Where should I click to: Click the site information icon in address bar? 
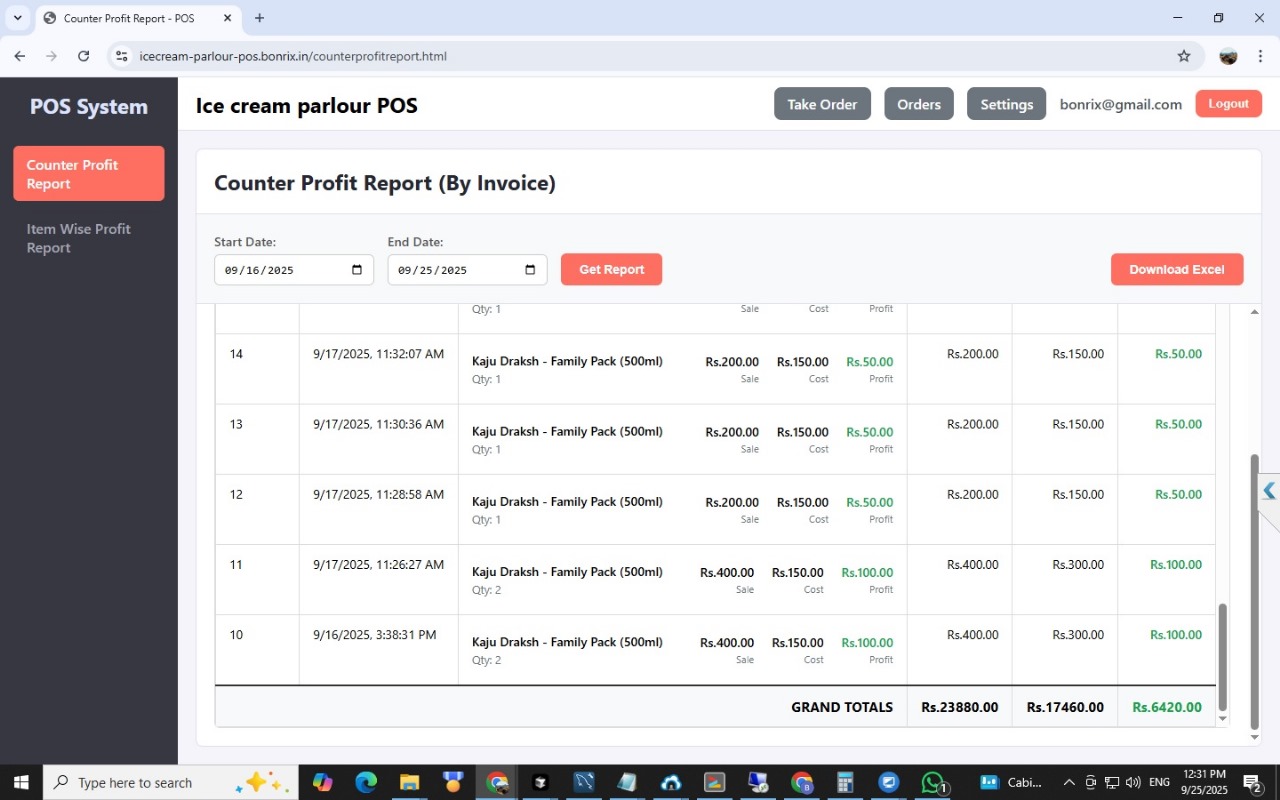121,56
